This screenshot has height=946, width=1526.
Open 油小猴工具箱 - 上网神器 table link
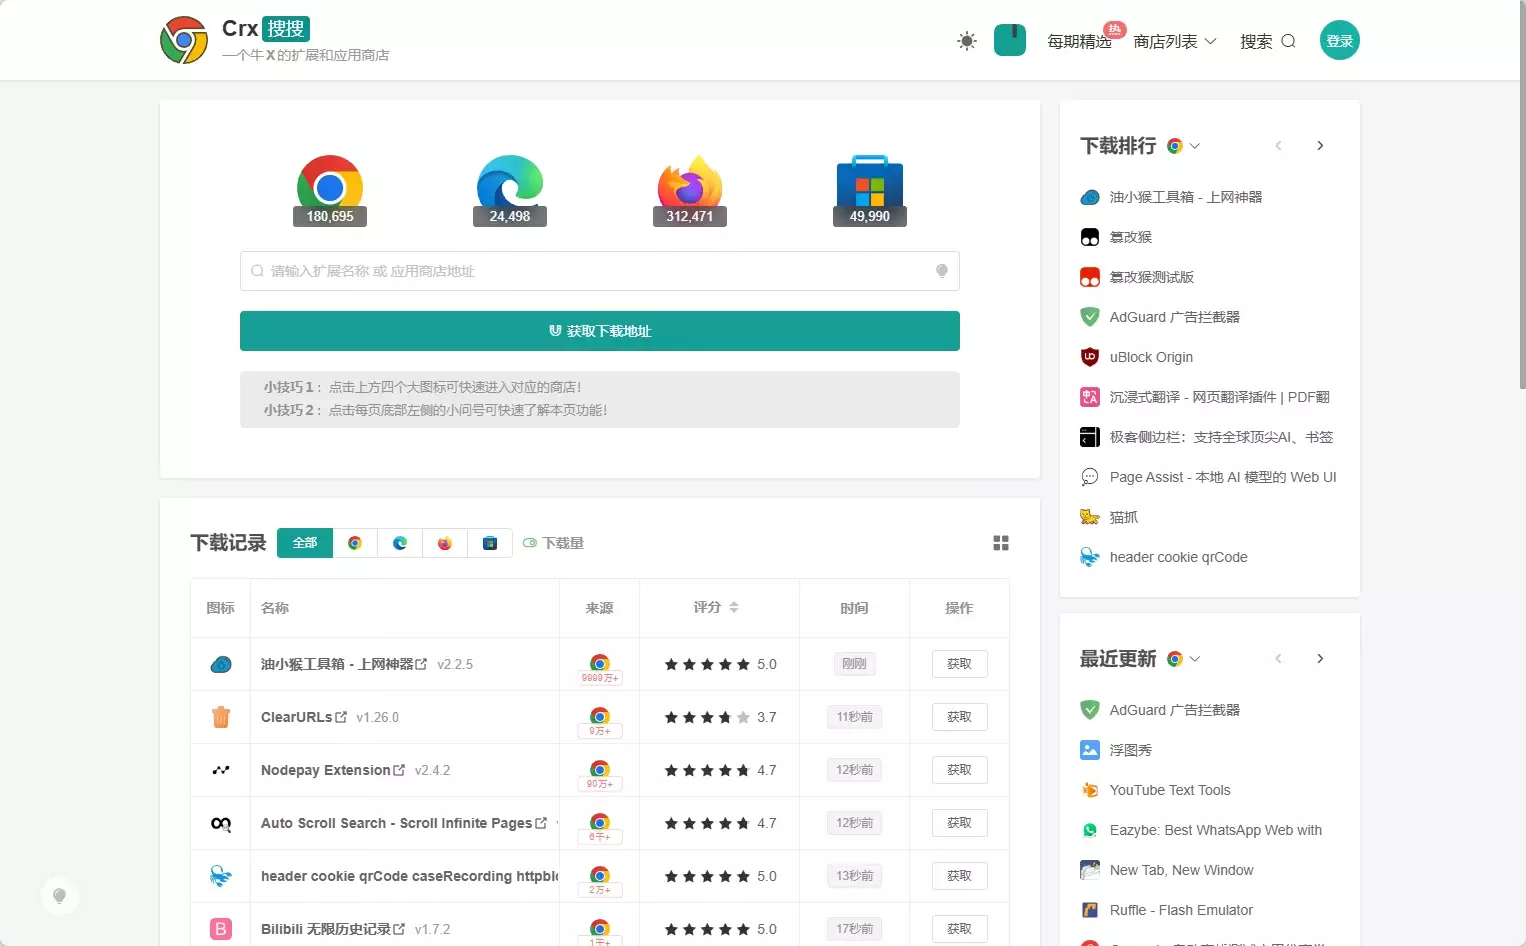coord(344,664)
